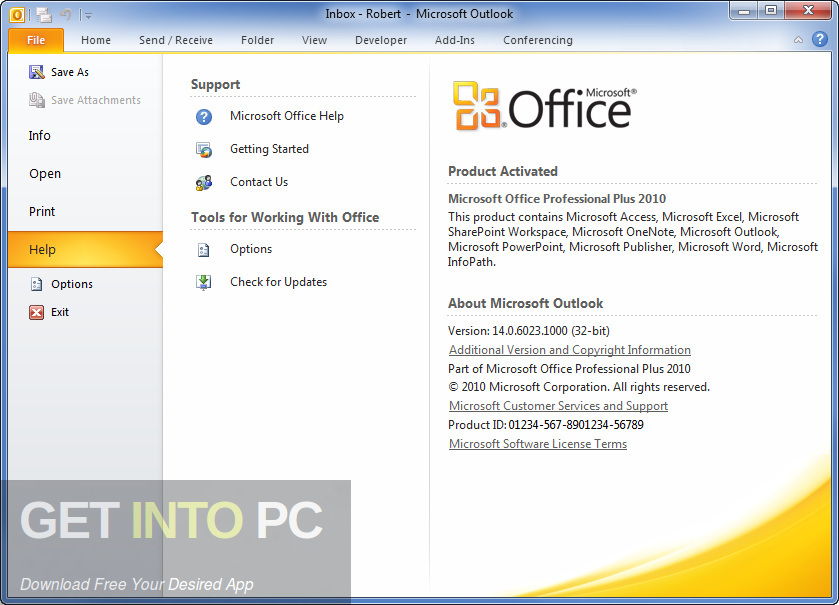The image size is (839, 605).
Task: Select Check for Updates
Action: click(278, 282)
